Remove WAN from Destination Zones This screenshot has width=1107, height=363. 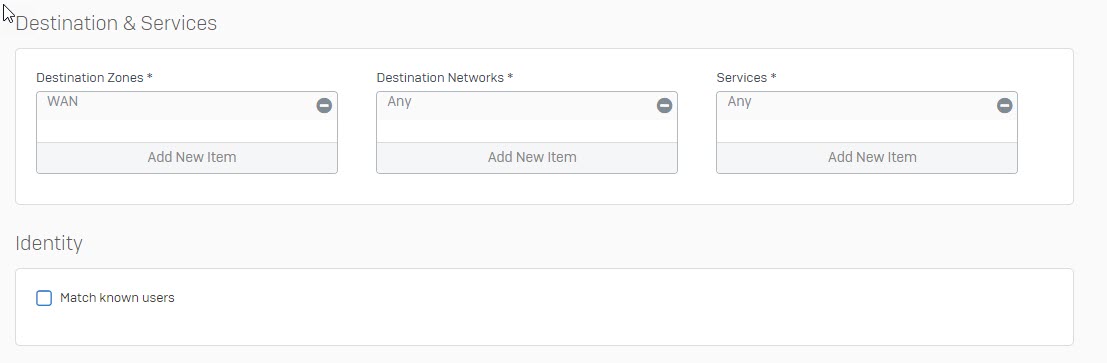[x=324, y=106]
